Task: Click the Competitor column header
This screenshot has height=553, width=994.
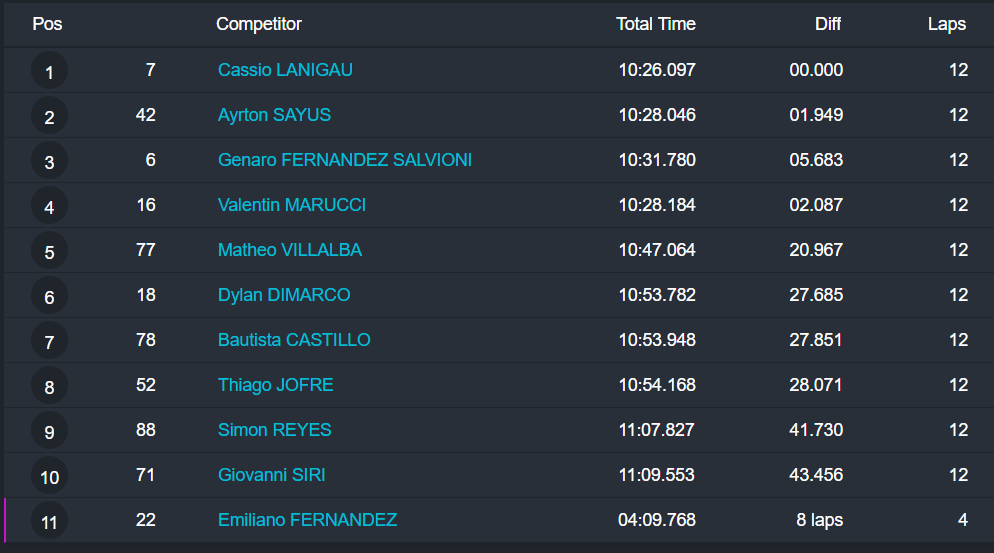Action: [258, 24]
